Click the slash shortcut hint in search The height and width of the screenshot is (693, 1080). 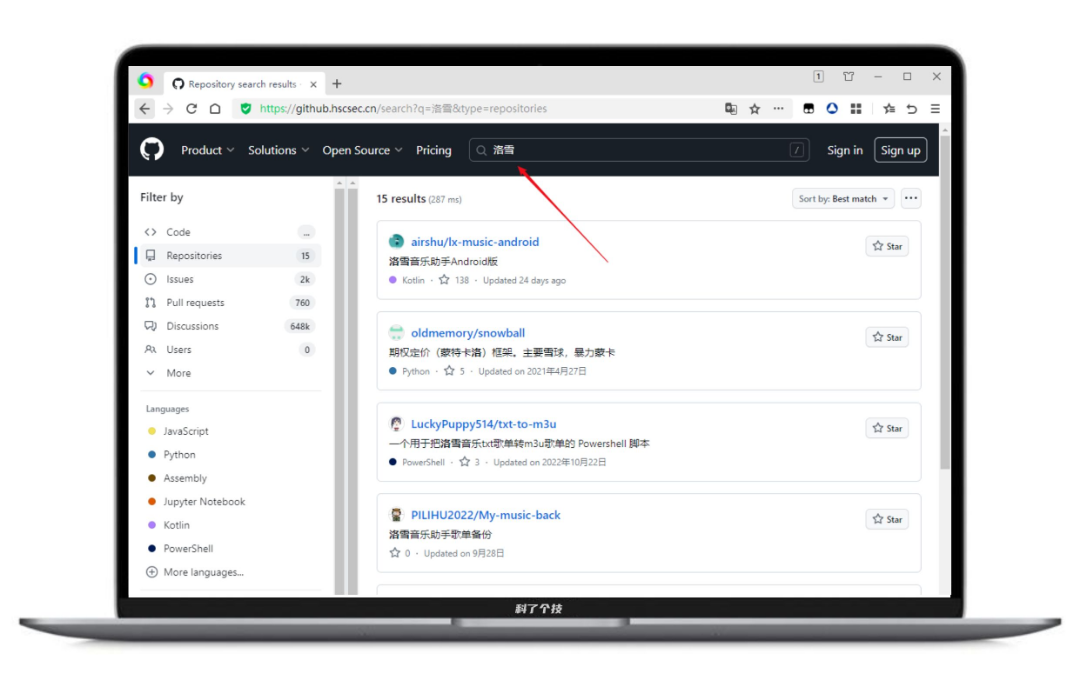click(x=796, y=150)
